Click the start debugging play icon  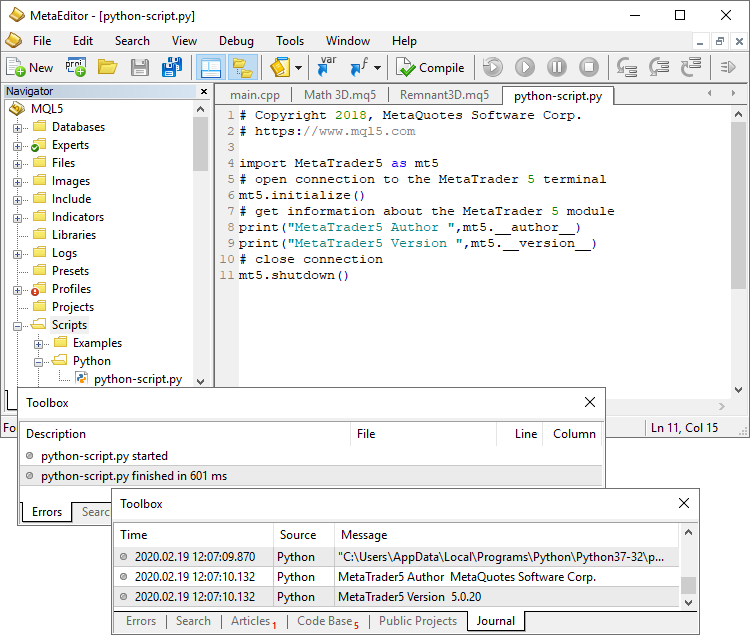(525, 68)
